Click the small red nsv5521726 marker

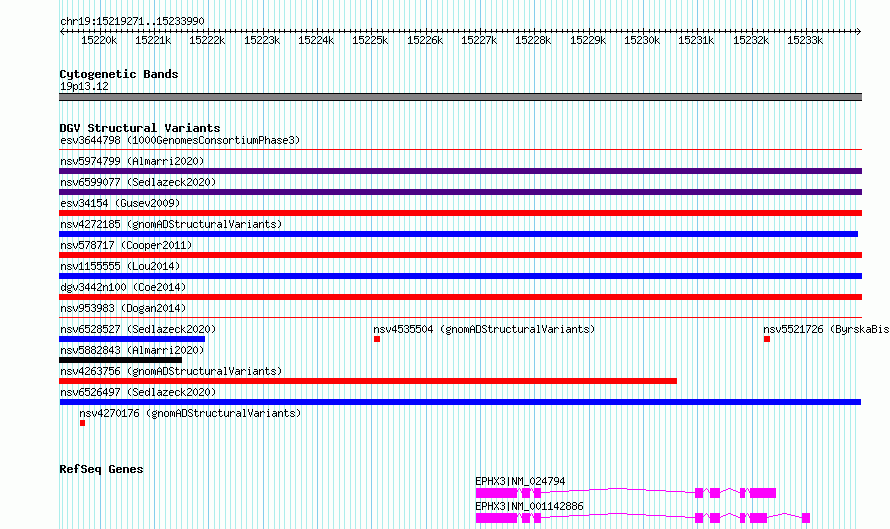[767, 339]
